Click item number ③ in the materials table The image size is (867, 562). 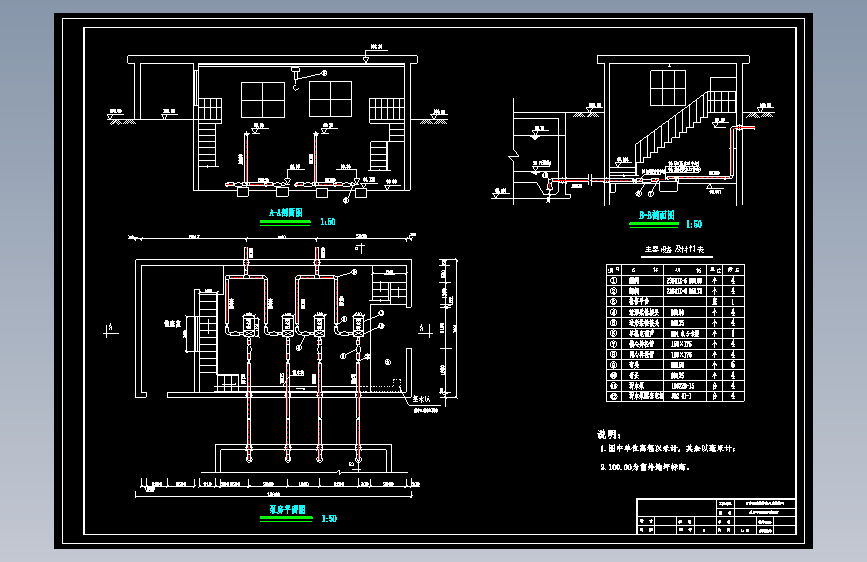pyautogui.click(x=613, y=301)
